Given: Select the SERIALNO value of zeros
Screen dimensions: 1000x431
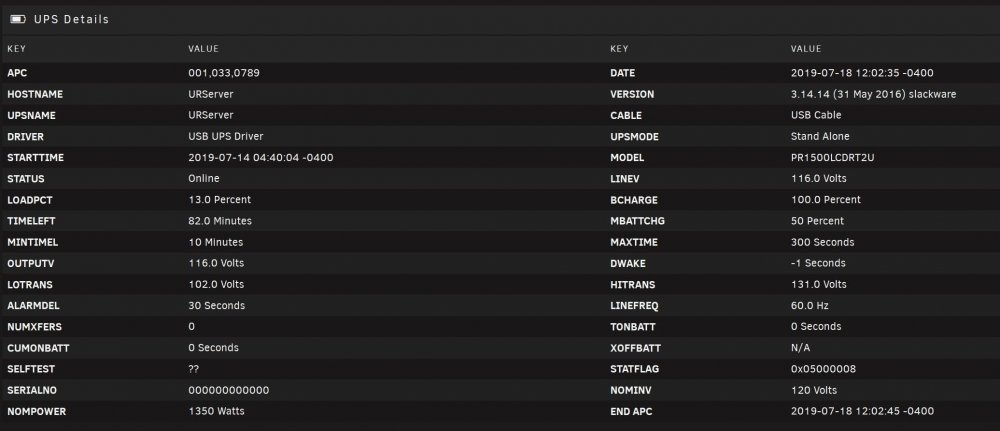Looking at the screenshot, I should tap(229, 390).
